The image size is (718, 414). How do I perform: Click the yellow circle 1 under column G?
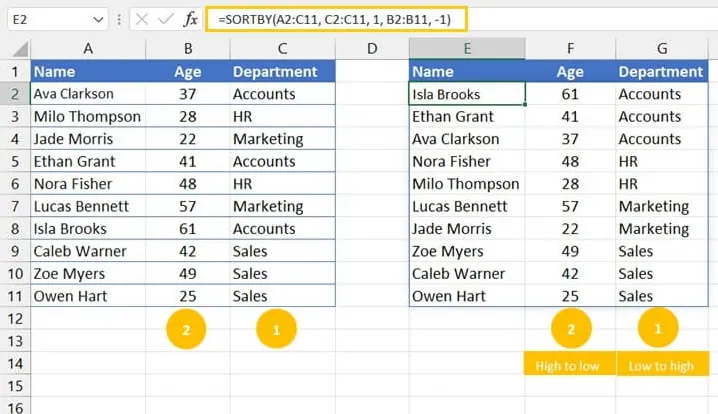tap(658, 328)
